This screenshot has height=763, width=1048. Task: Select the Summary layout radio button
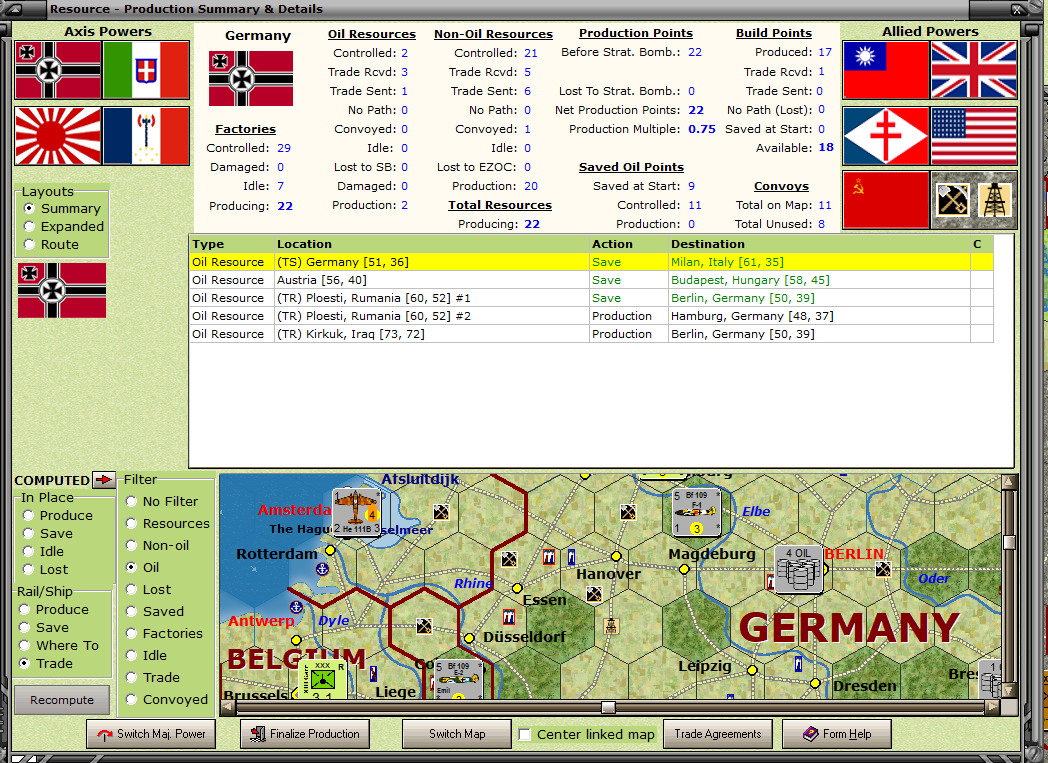[x=29, y=208]
